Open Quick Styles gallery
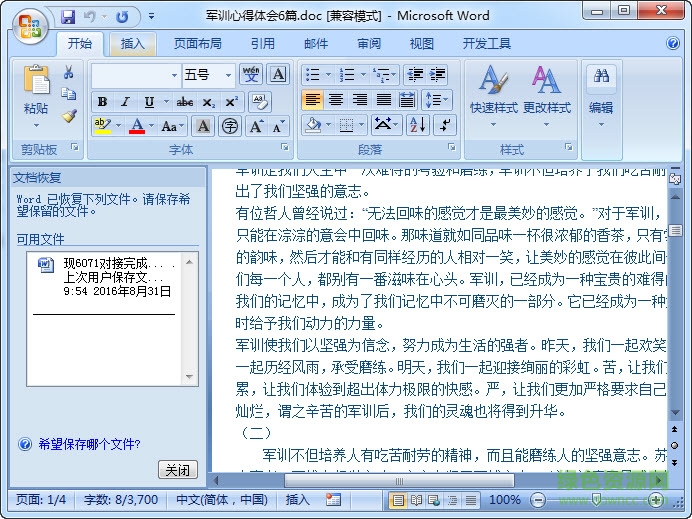This screenshot has width=692, height=519. point(493,97)
